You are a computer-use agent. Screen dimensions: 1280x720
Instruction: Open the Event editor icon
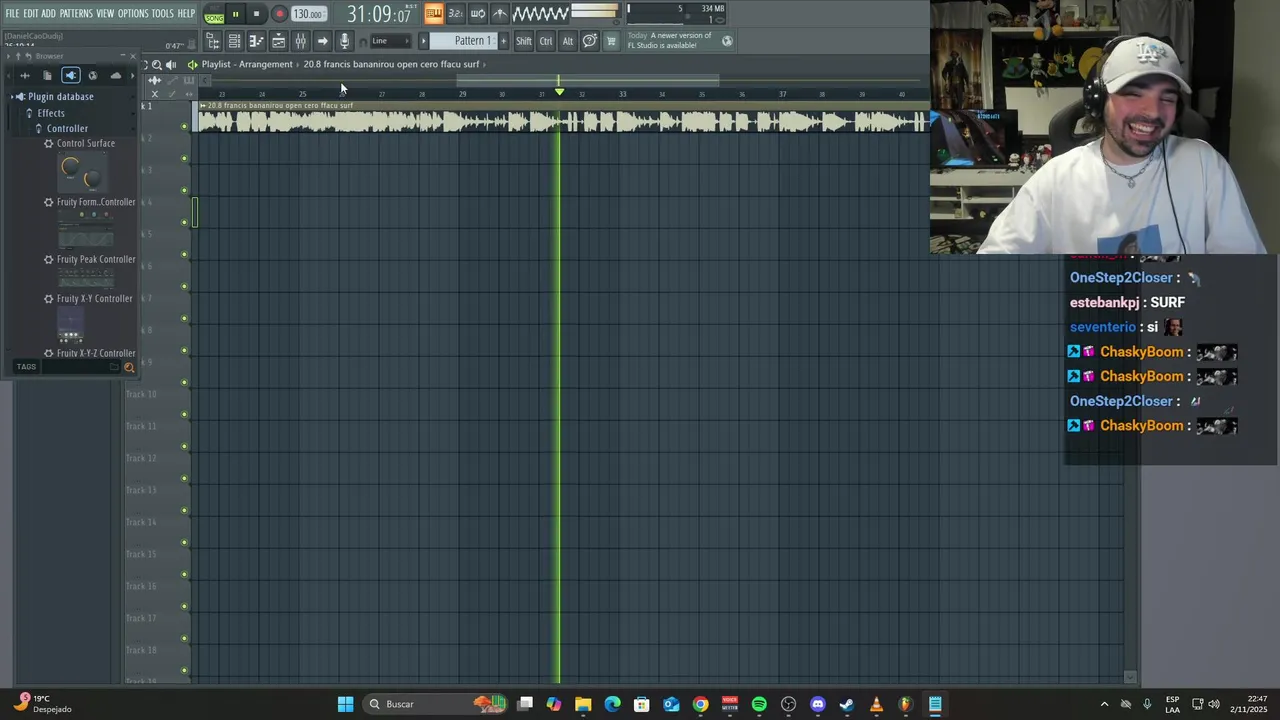click(x=278, y=41)
